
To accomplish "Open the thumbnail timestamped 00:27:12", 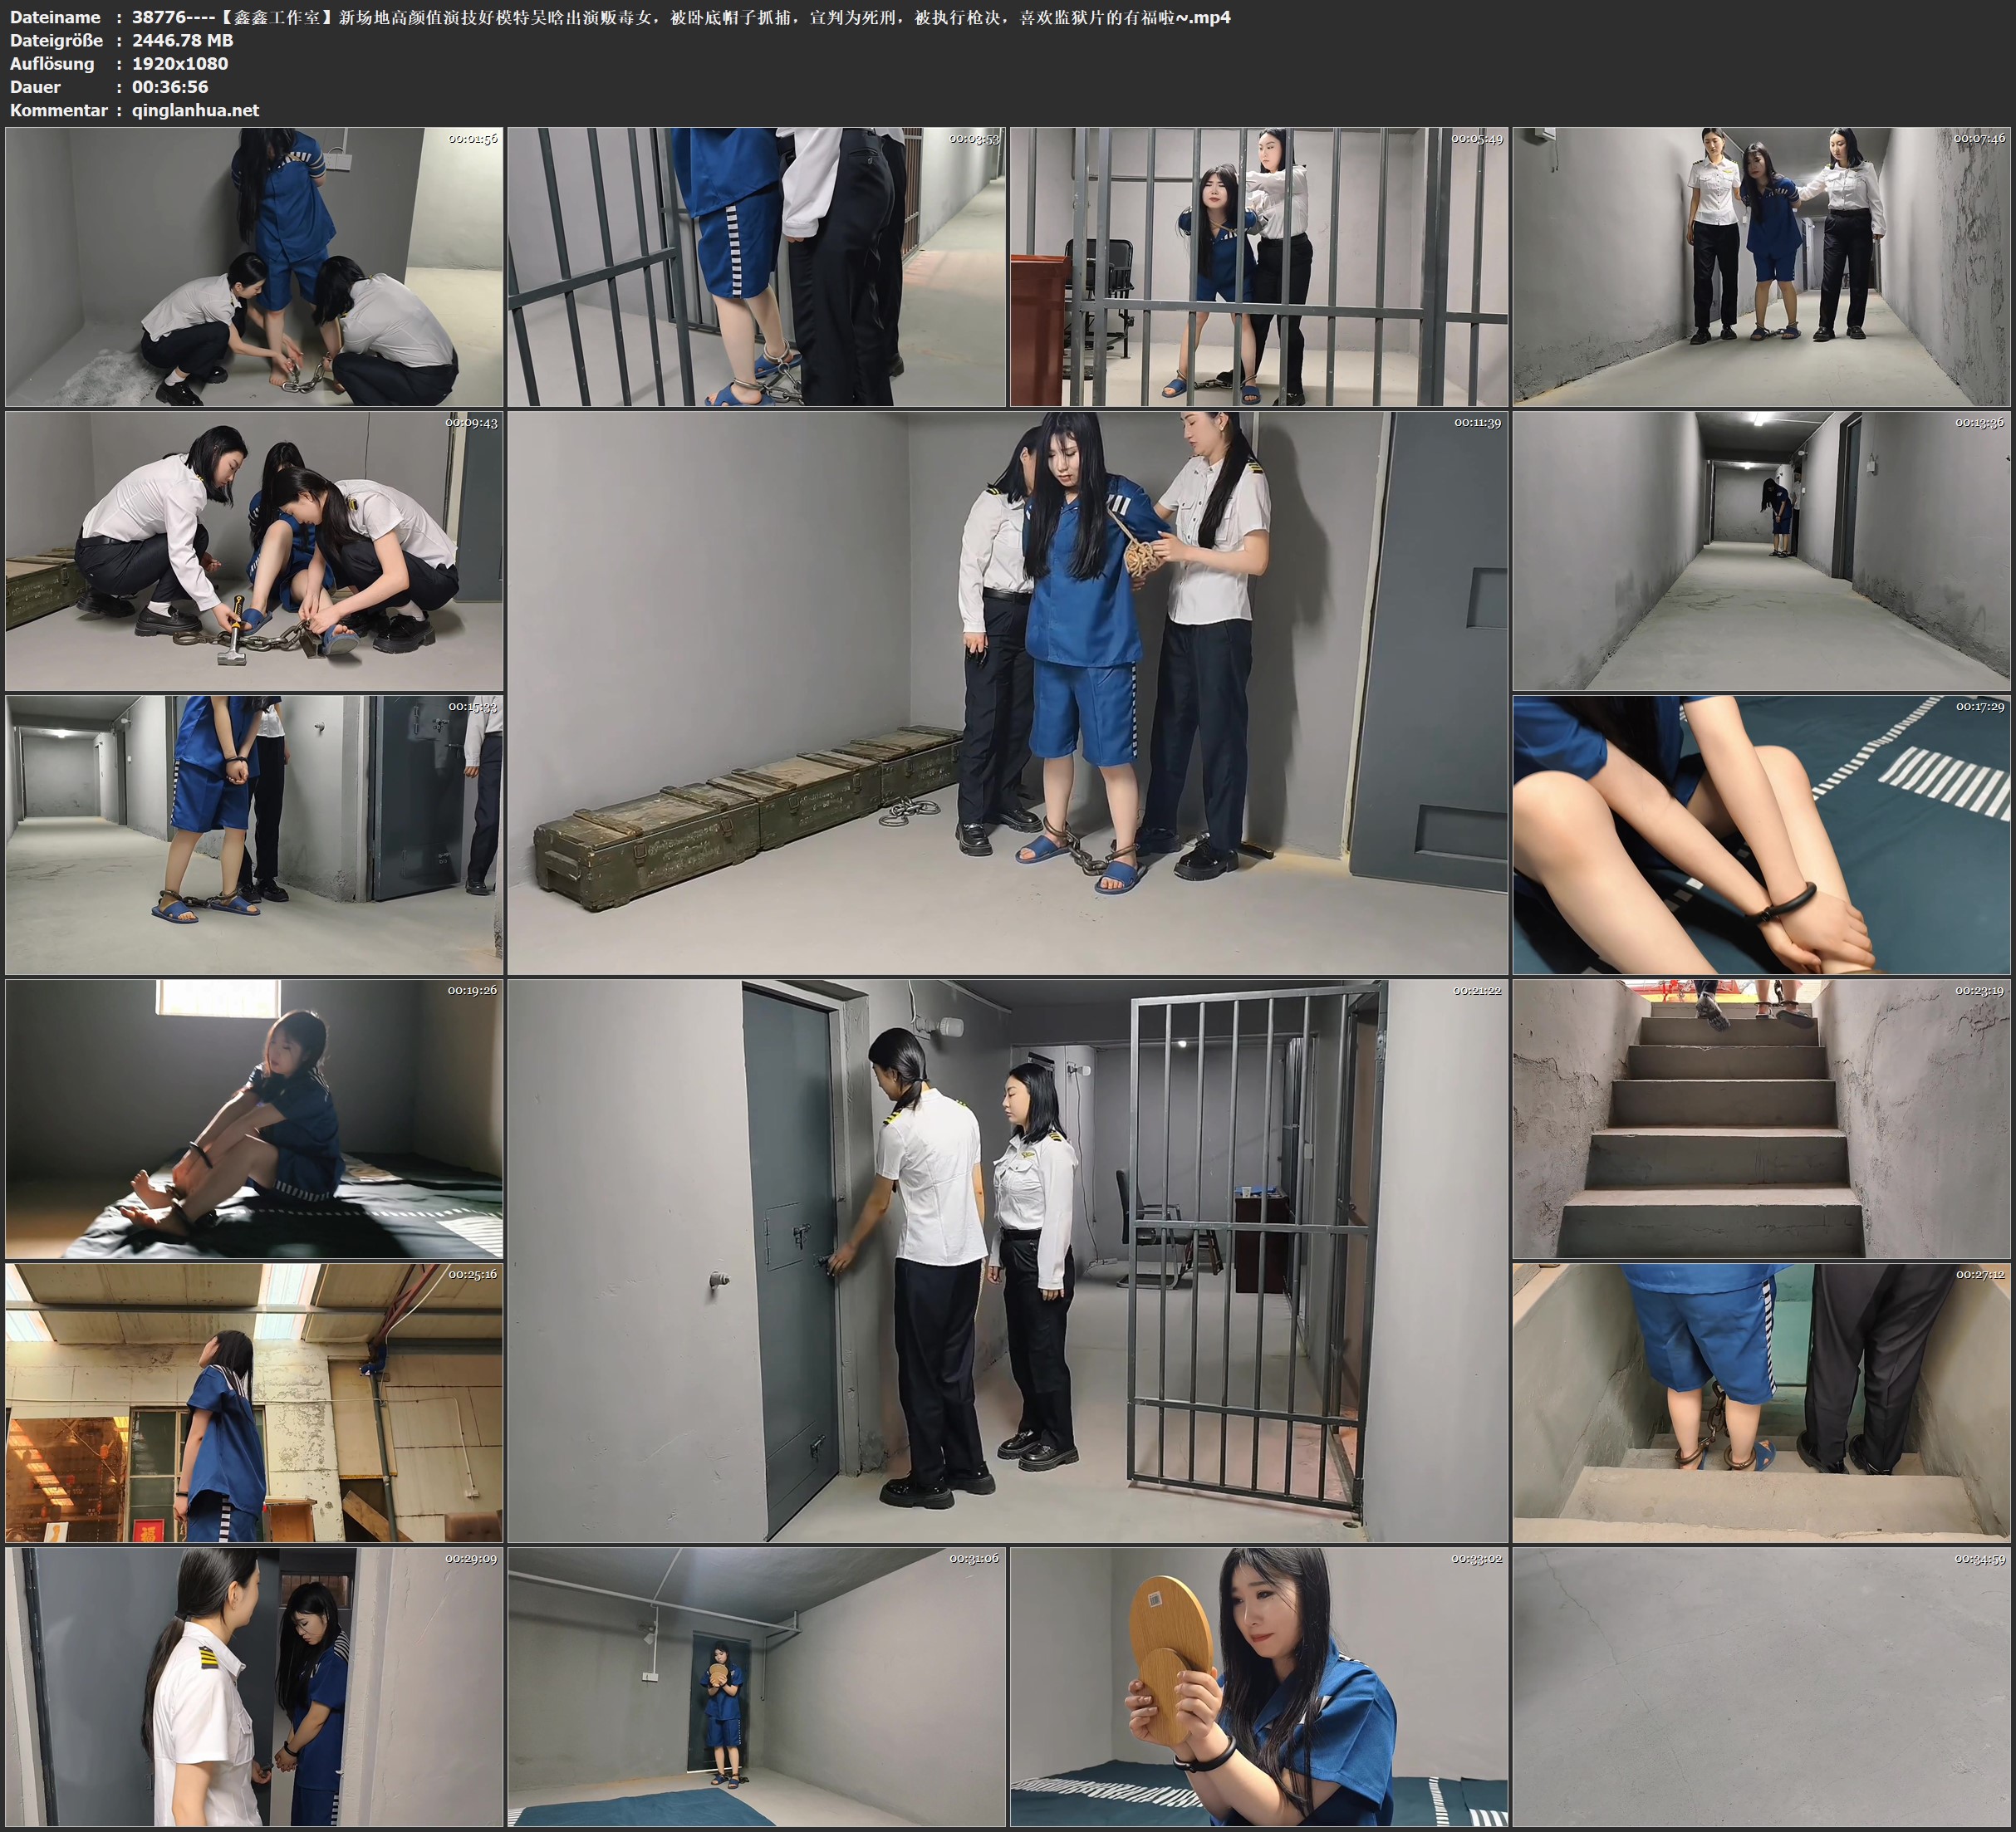I will point(1761,1402).
